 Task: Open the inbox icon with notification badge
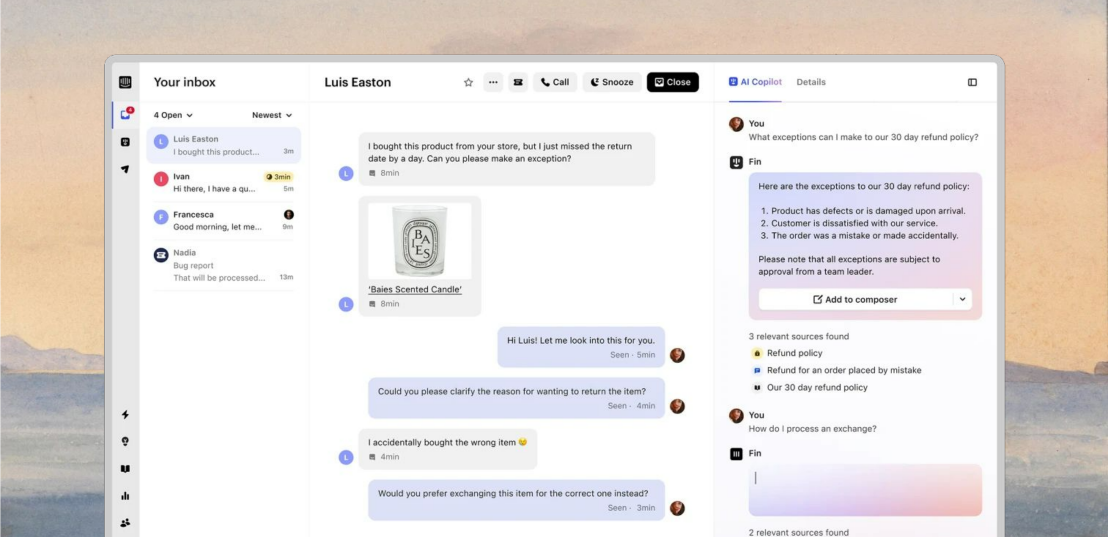click(x=125, y=115)
